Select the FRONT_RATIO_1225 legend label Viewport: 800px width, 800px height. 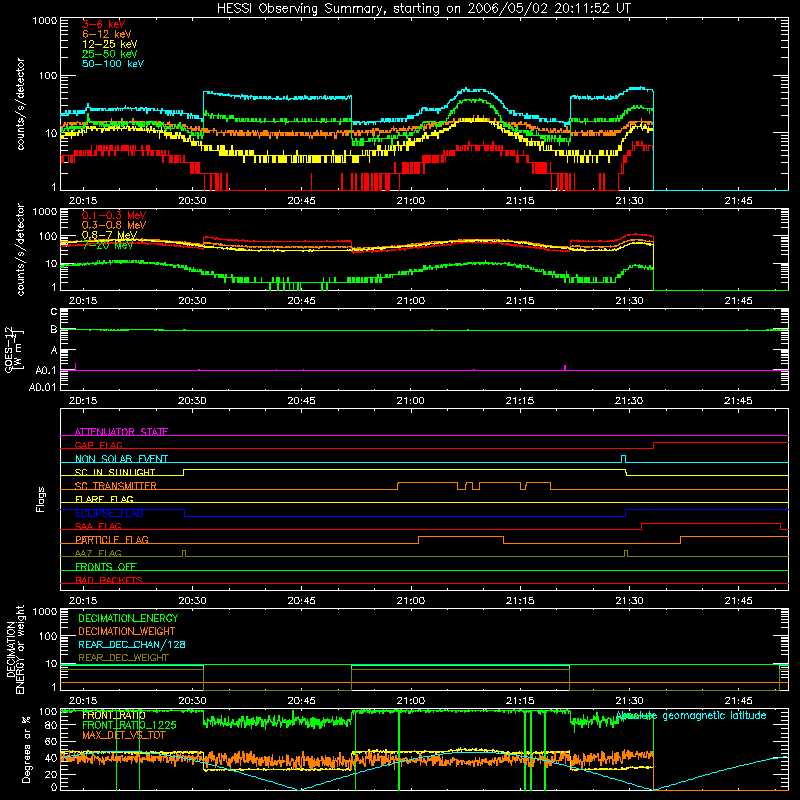(129, 725)
